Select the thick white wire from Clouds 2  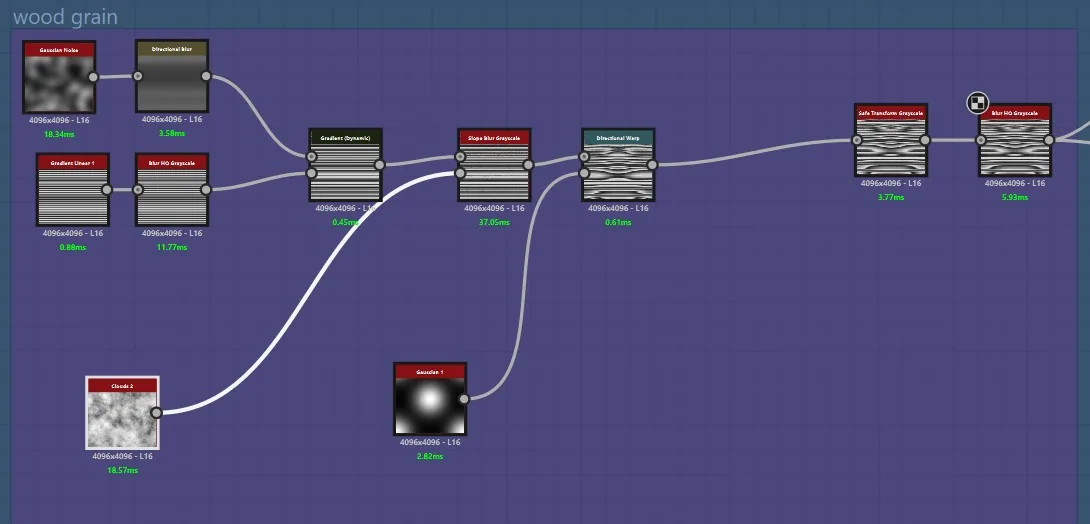pos(306,295)
